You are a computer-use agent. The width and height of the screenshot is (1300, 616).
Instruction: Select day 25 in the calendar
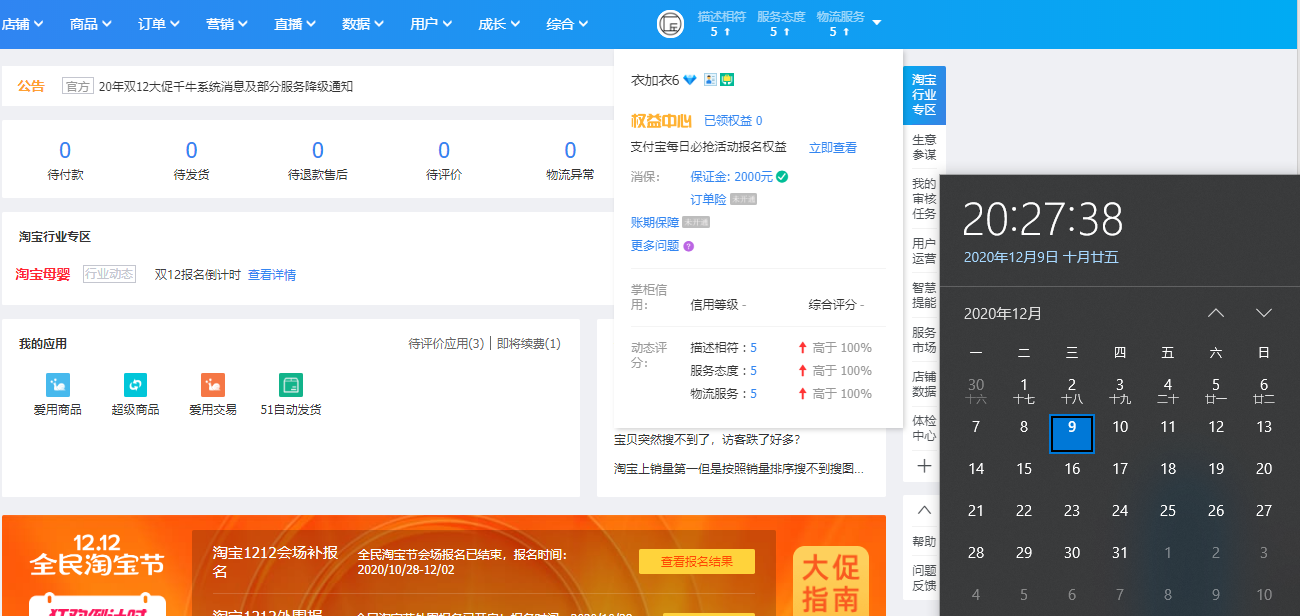(1168, 511)
